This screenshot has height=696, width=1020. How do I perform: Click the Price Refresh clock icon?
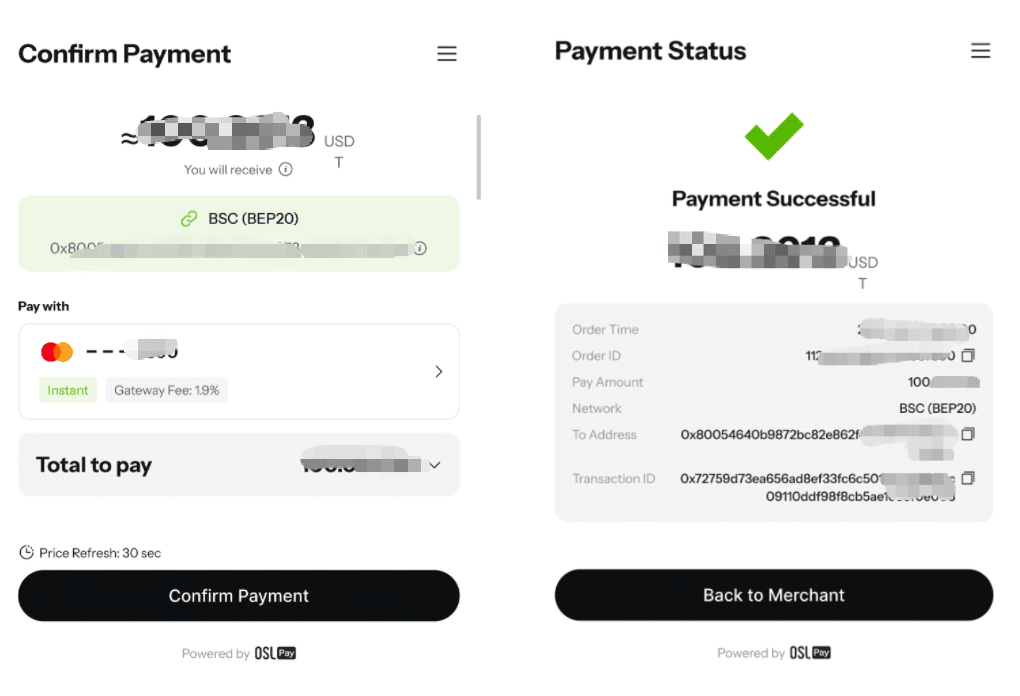(27, 553)
